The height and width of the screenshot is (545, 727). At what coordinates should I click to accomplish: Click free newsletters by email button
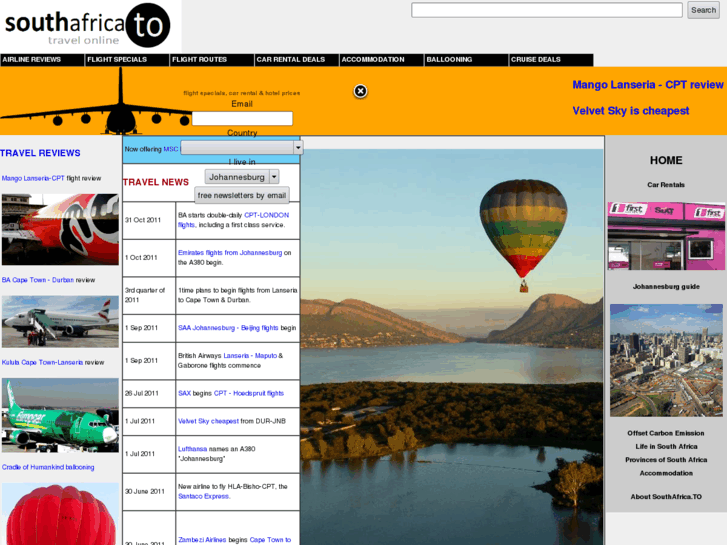(242, 195)
